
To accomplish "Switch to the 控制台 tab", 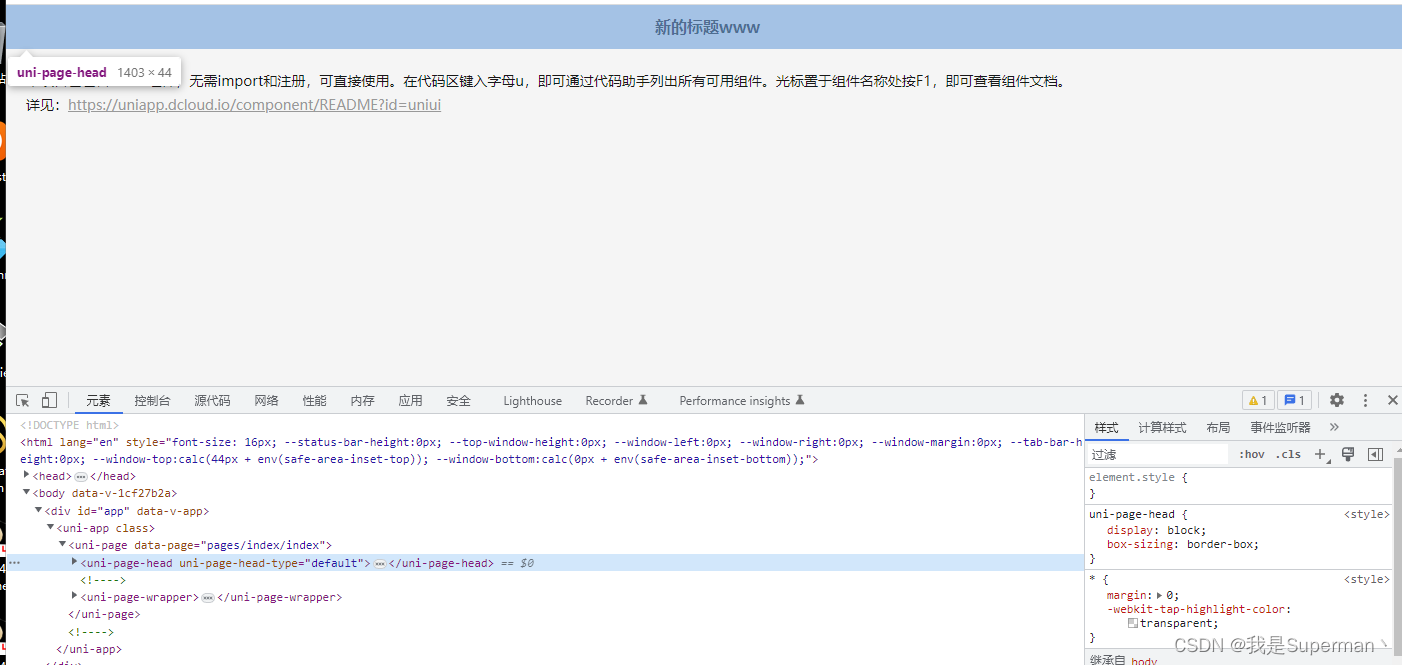I will (152, 400).
